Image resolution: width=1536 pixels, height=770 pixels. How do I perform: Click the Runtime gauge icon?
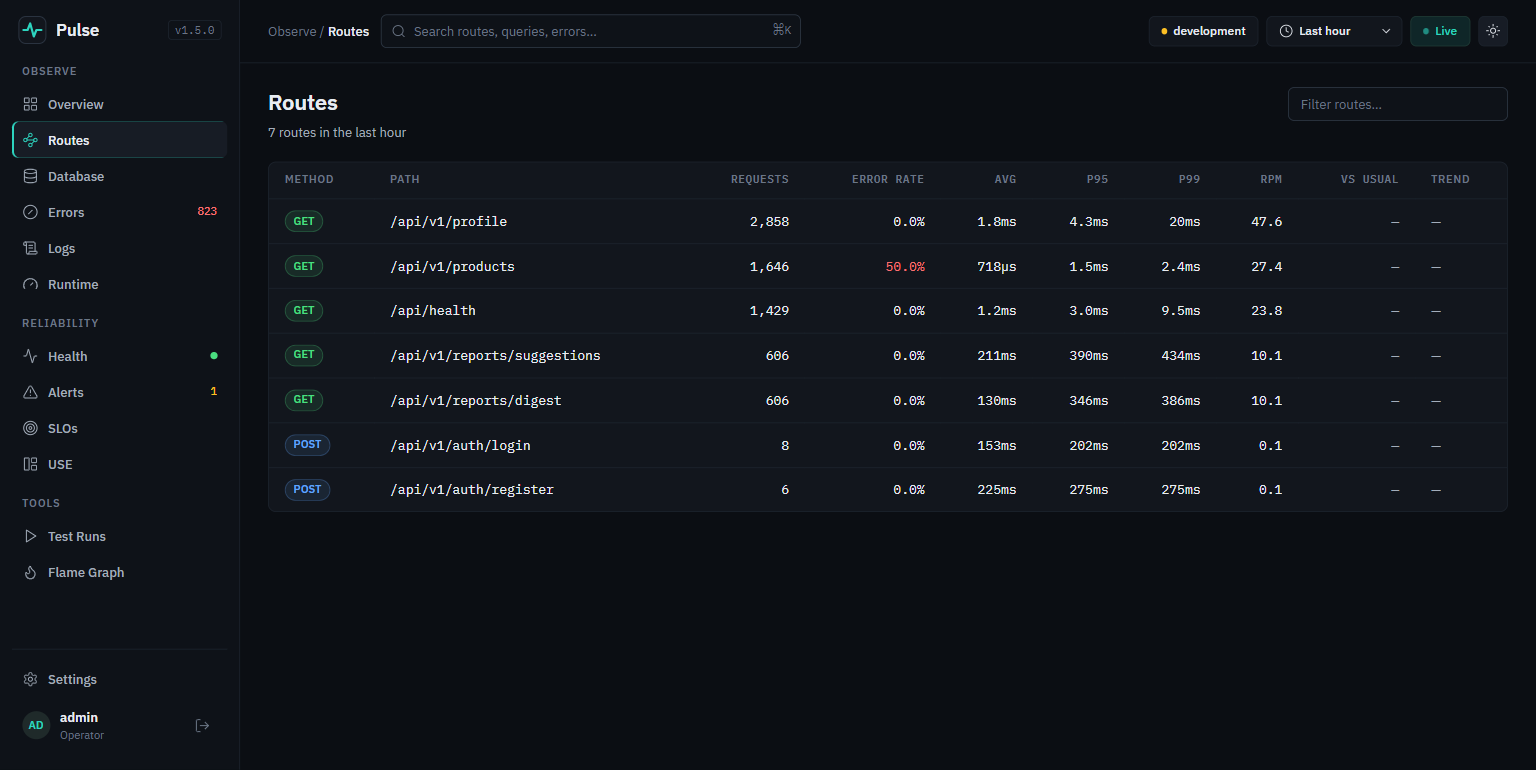[30, 284]
